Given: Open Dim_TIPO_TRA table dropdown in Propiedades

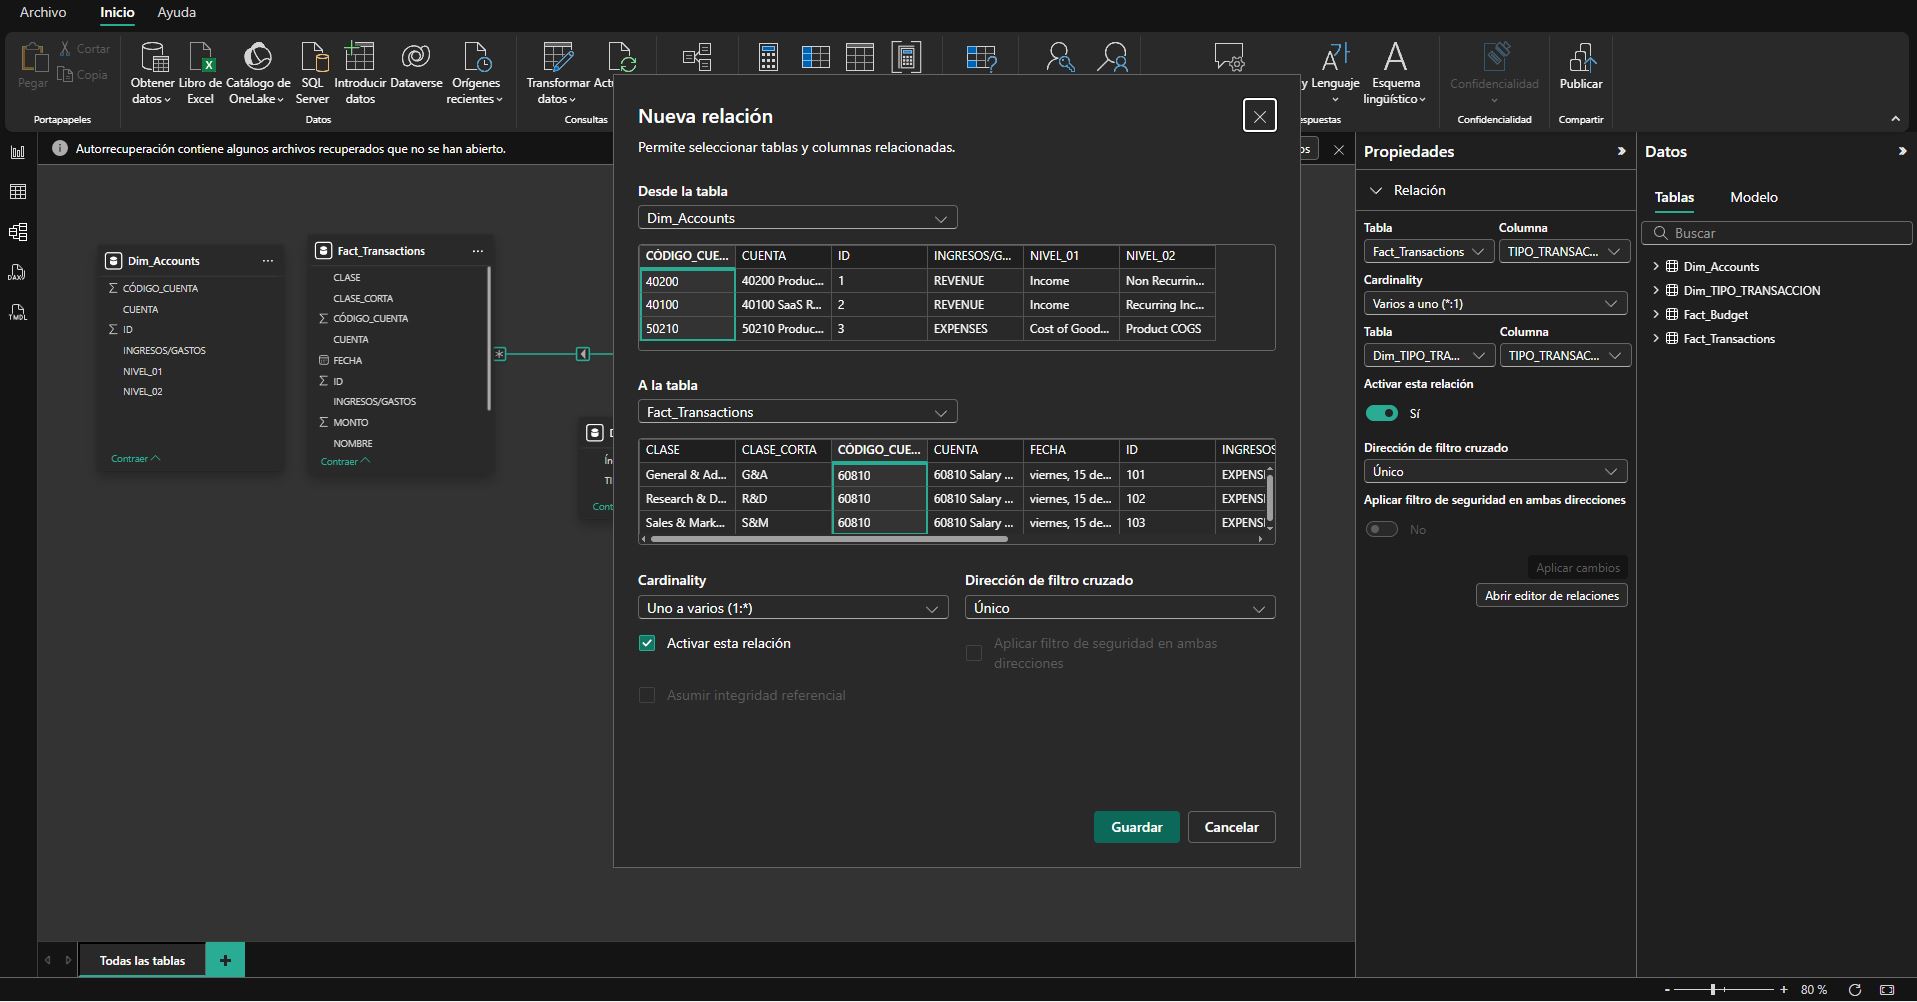Looking at the screenshot, I should 1429,356.
